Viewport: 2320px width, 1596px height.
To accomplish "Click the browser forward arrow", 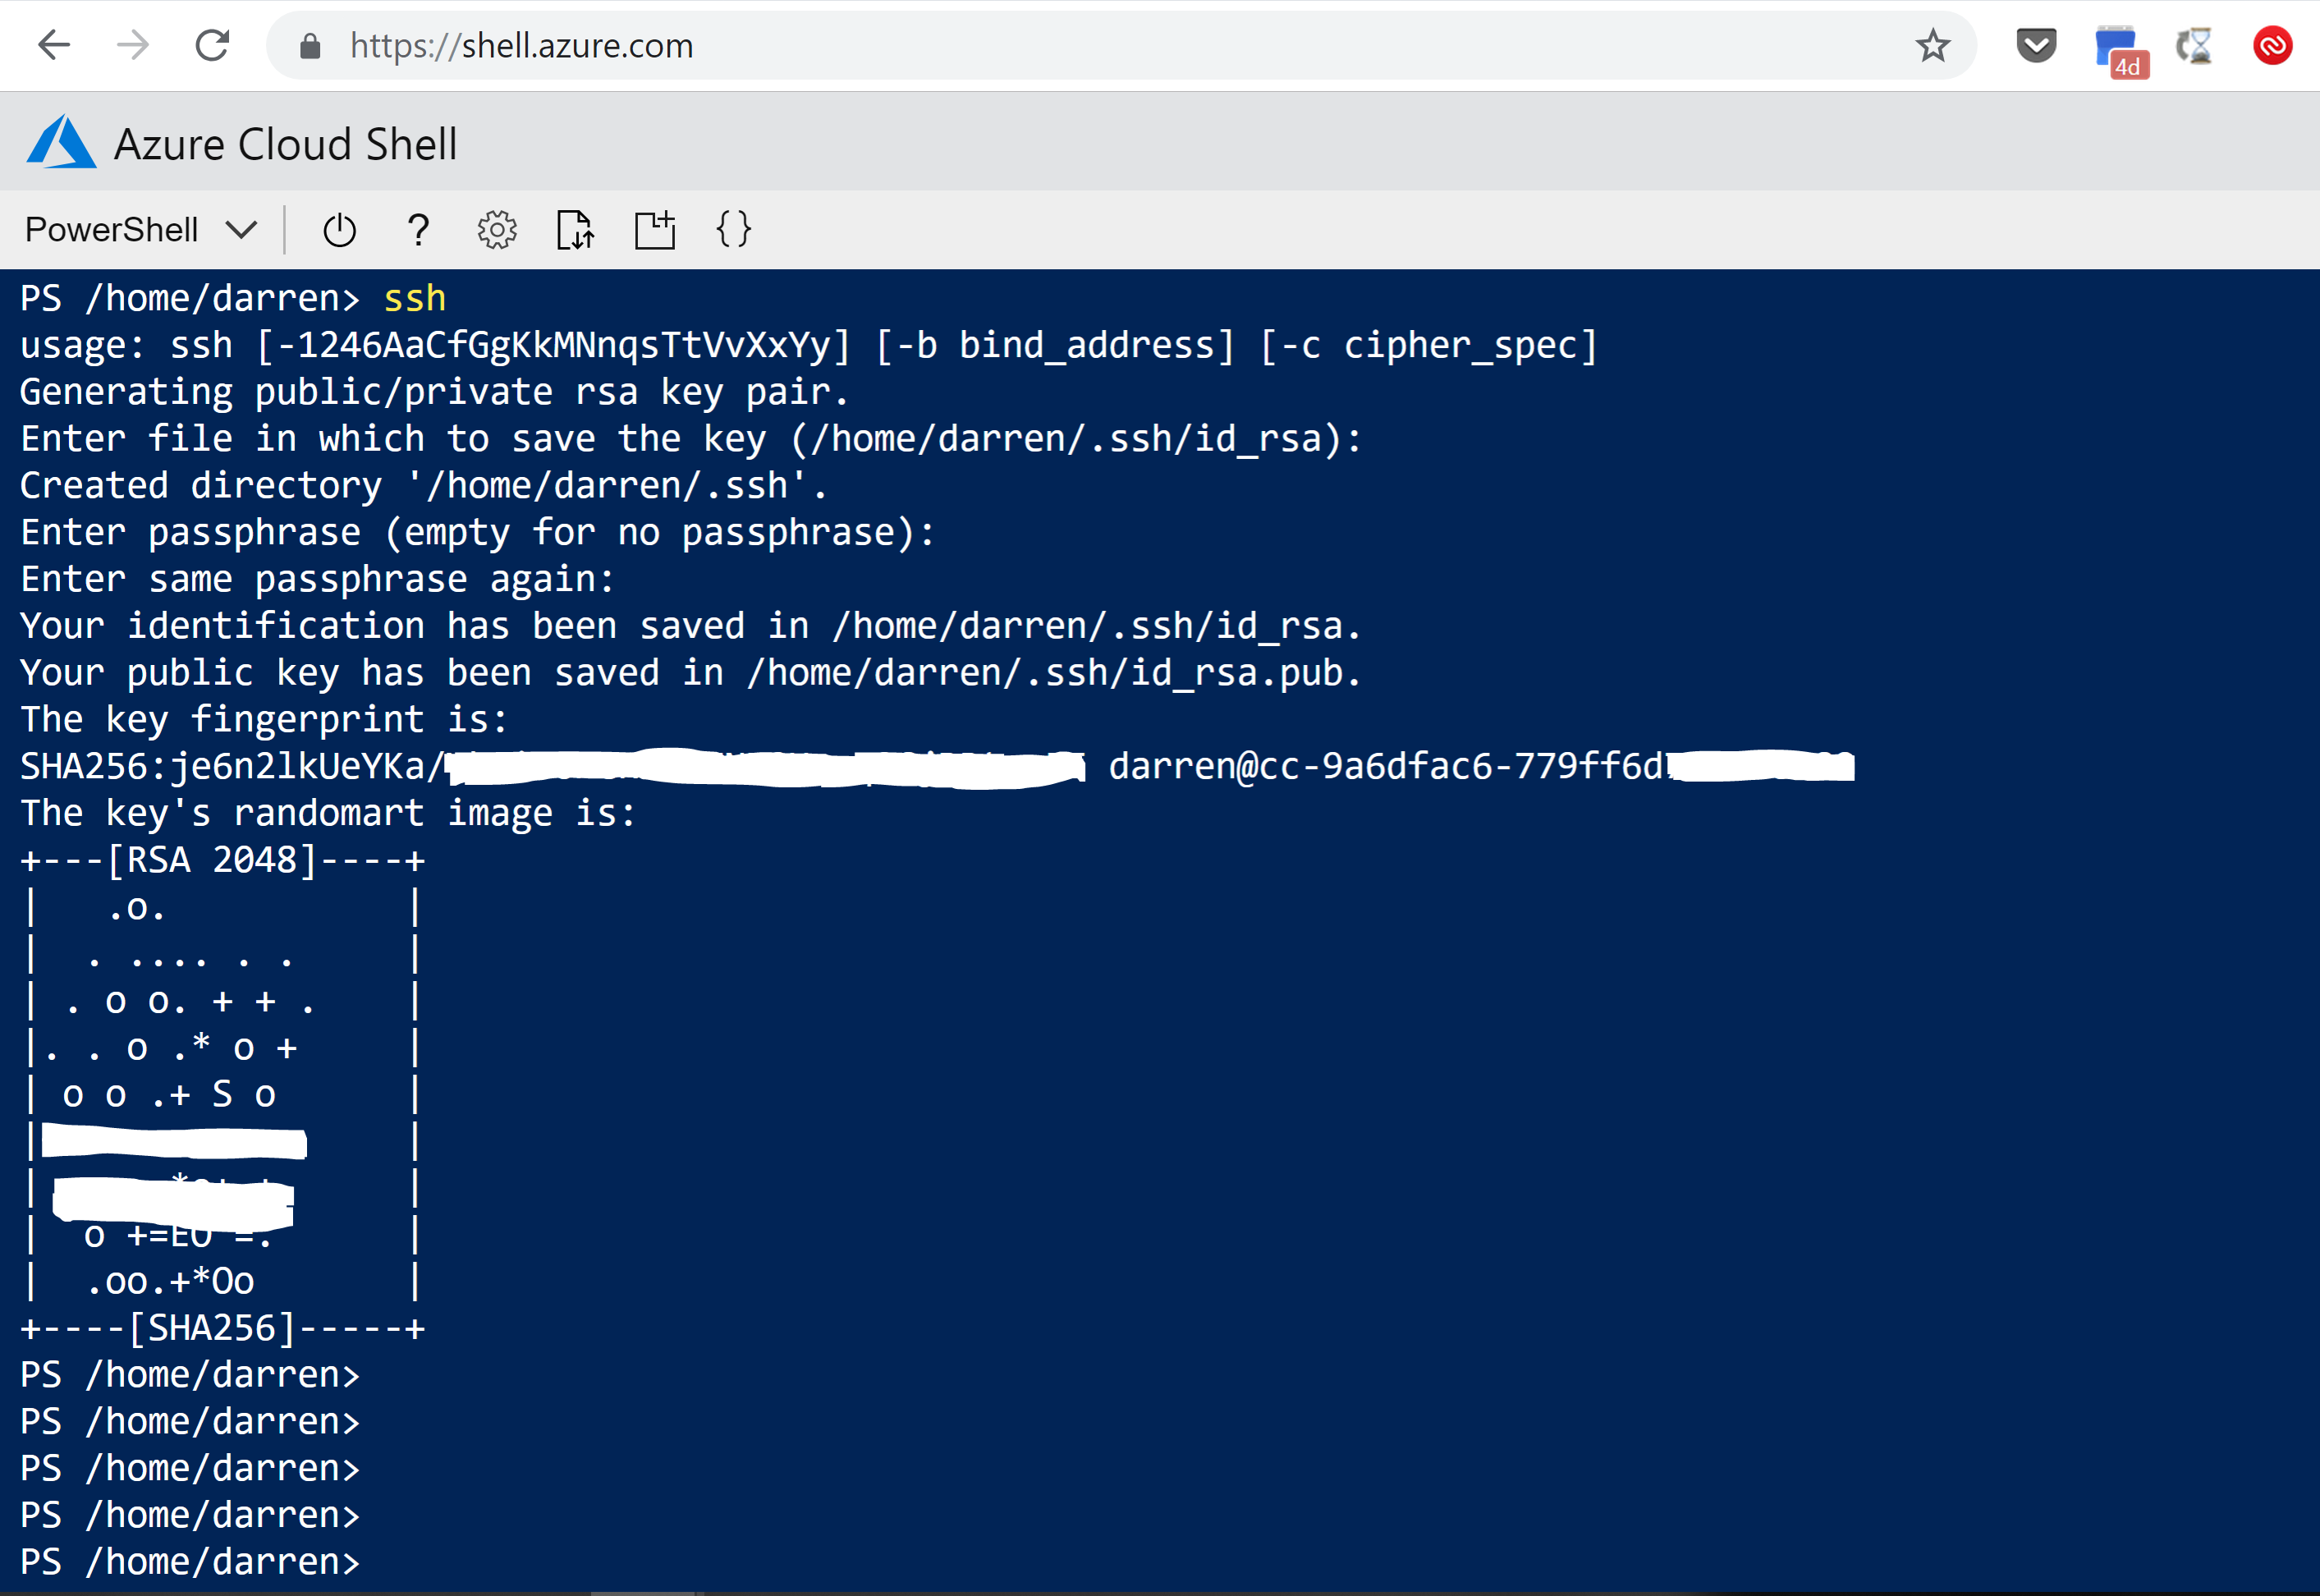I will [132, 45].
